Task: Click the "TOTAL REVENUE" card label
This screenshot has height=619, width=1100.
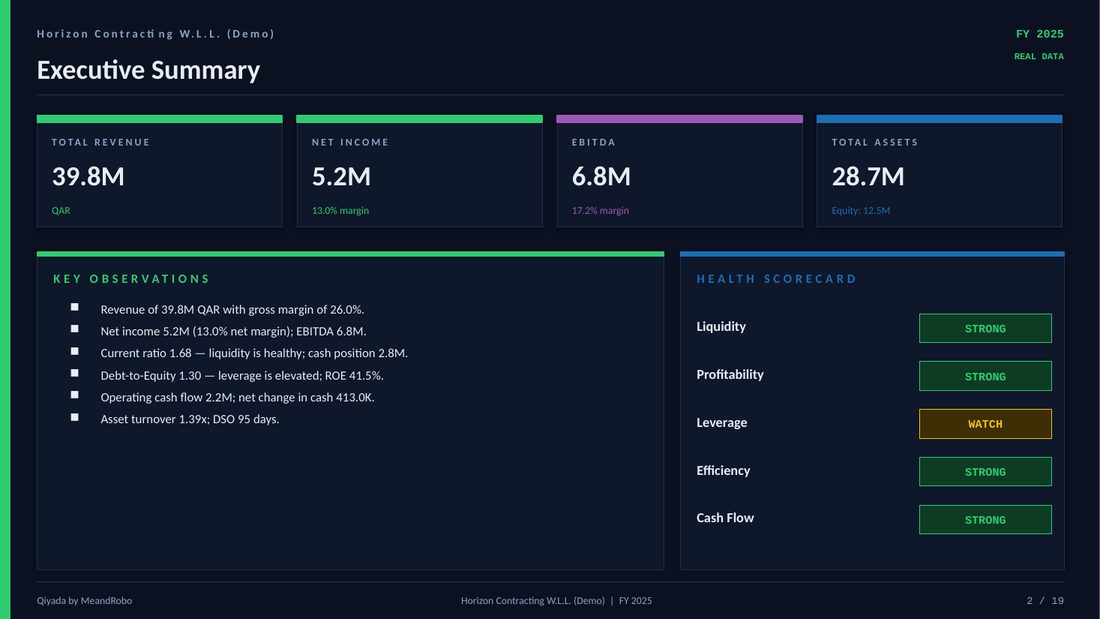Action: [x=101, y=142]
